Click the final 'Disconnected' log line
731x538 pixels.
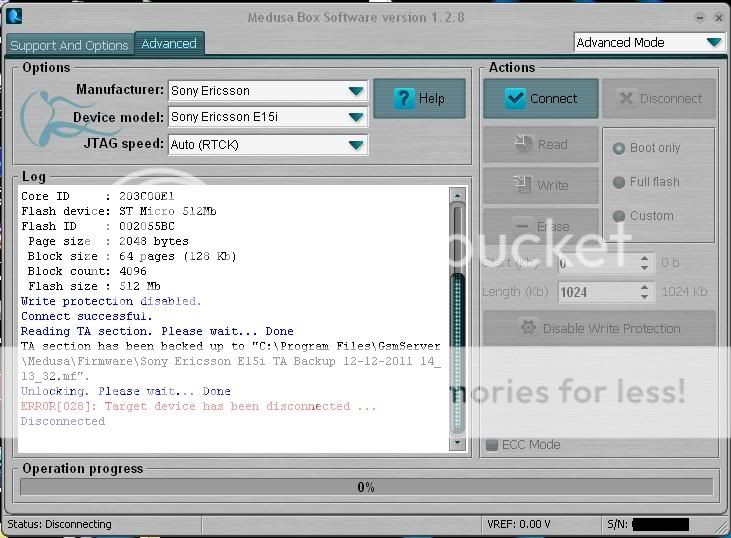click(63, 421)
